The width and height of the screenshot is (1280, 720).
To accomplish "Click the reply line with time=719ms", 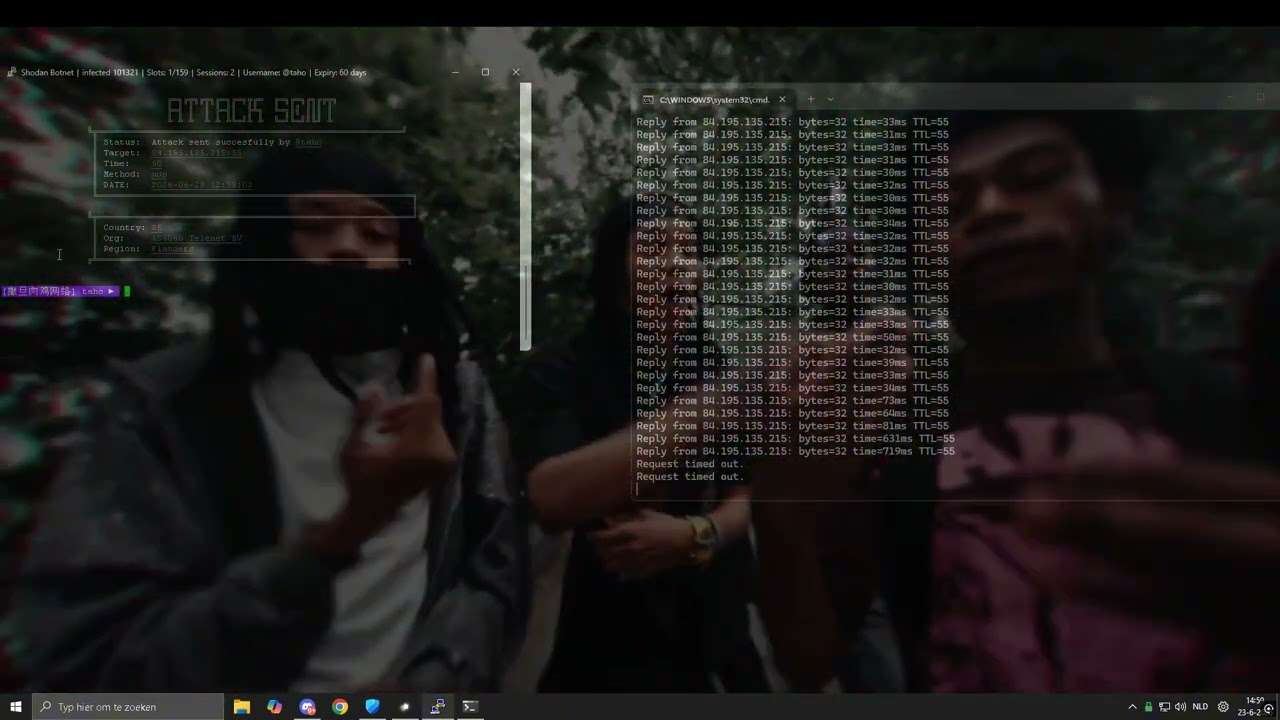I will pyautogui.click(x=795, y=452).
